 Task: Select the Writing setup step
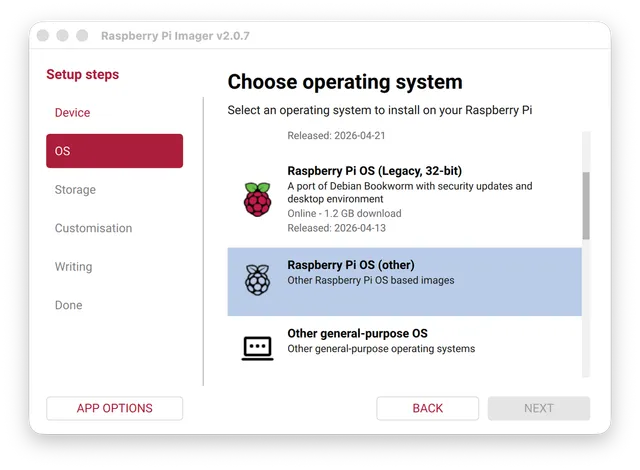click(x=114, y=266)
